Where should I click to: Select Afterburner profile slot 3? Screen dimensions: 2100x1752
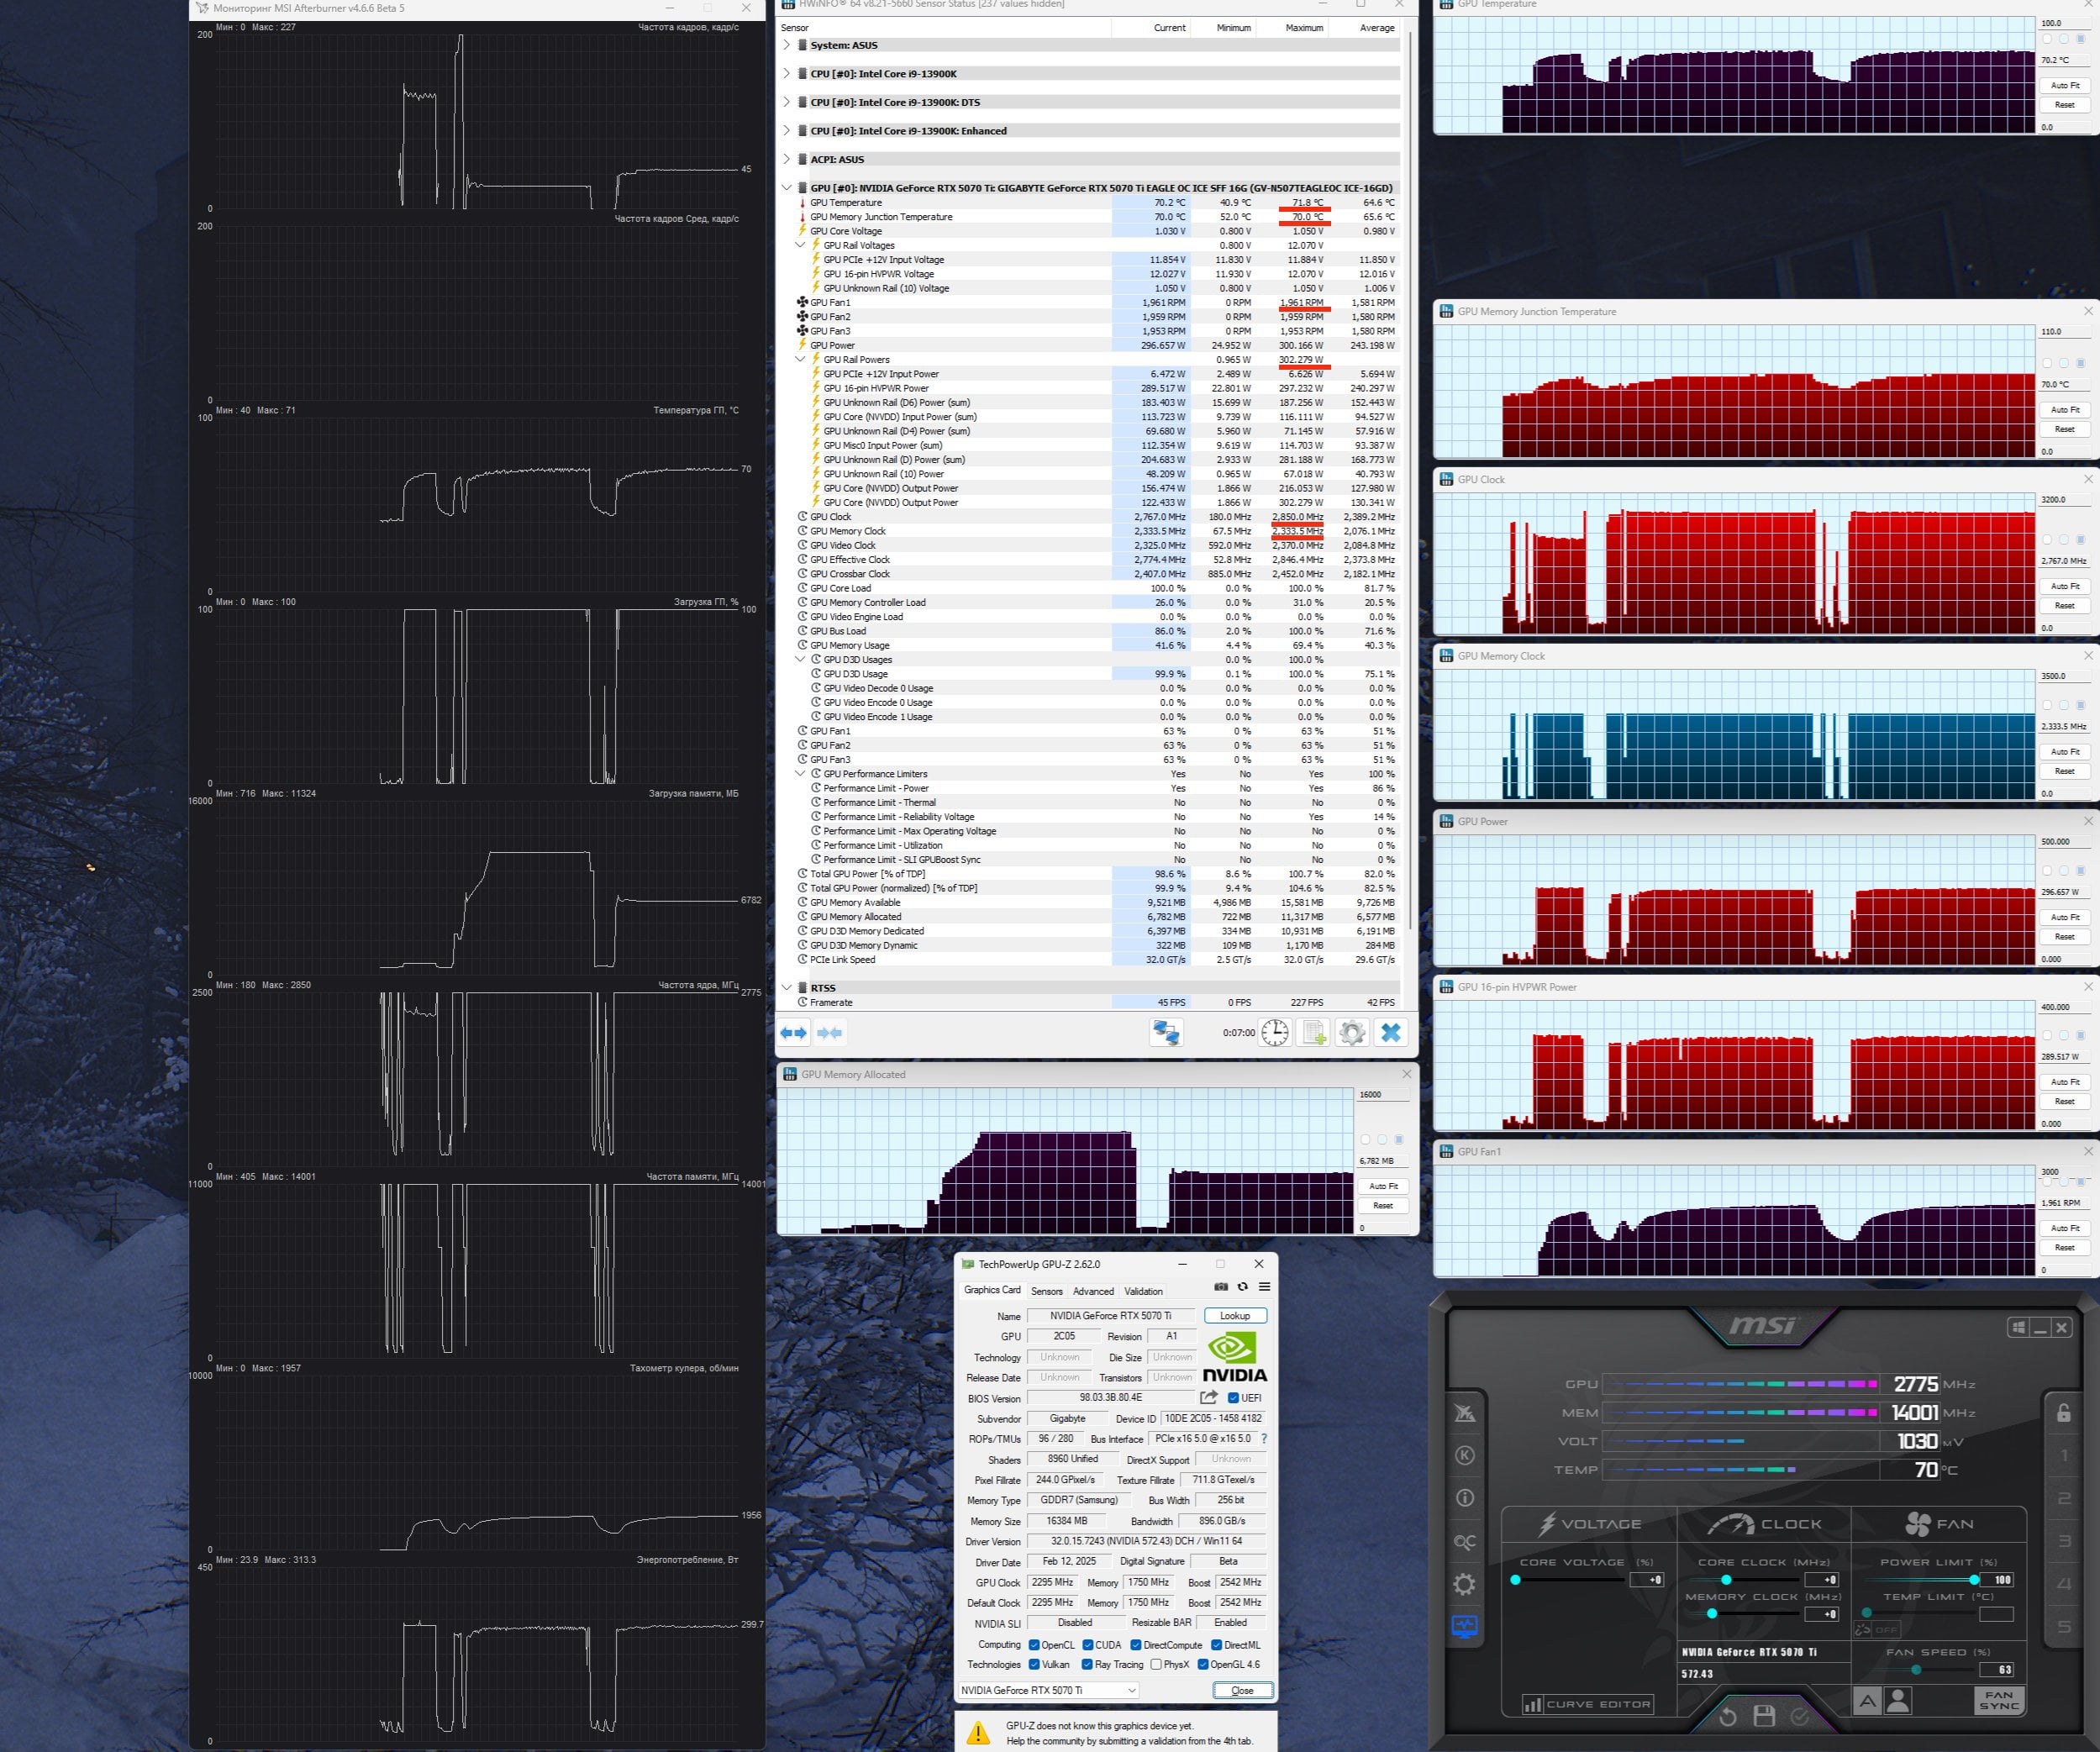tap(2064, 1541)
